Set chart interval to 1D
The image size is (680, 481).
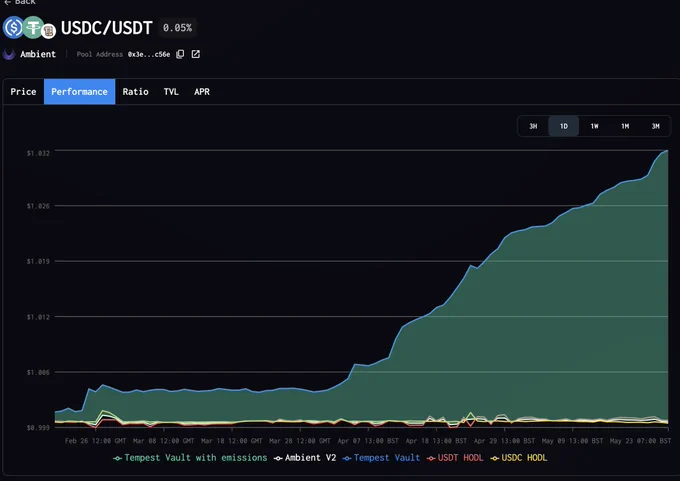tap(563, 126)
